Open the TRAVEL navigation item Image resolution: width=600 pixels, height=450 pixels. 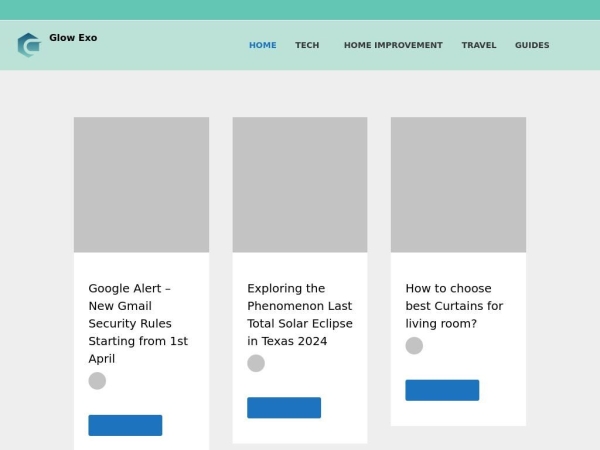pos(479,45)
